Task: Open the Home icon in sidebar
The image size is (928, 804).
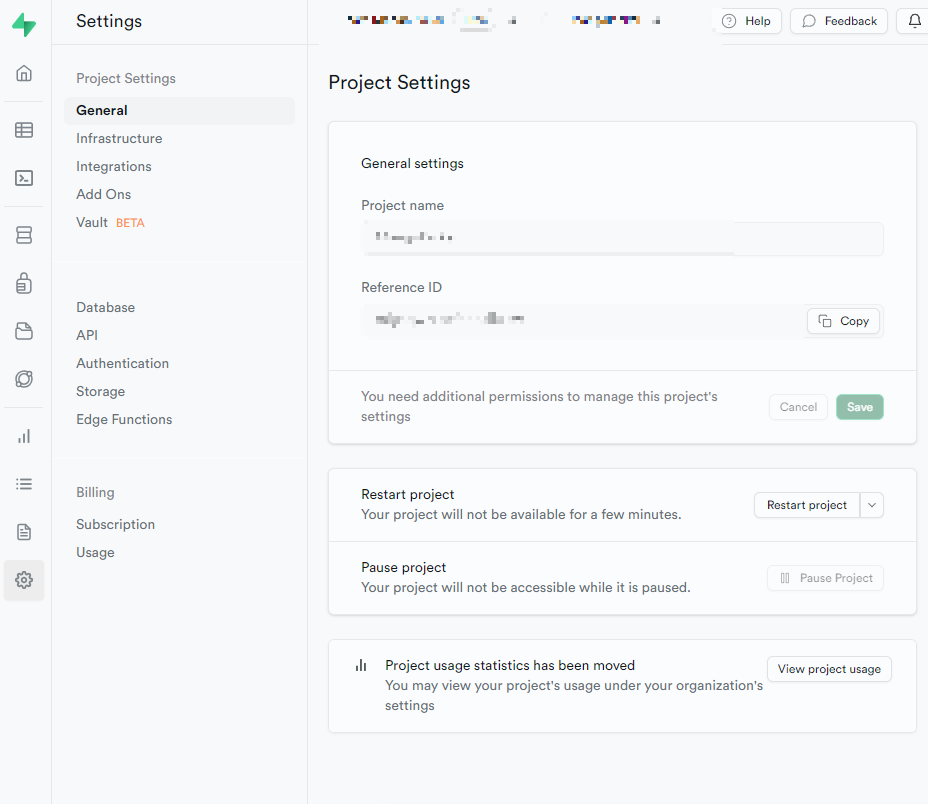Action: [x=24, y=73]
